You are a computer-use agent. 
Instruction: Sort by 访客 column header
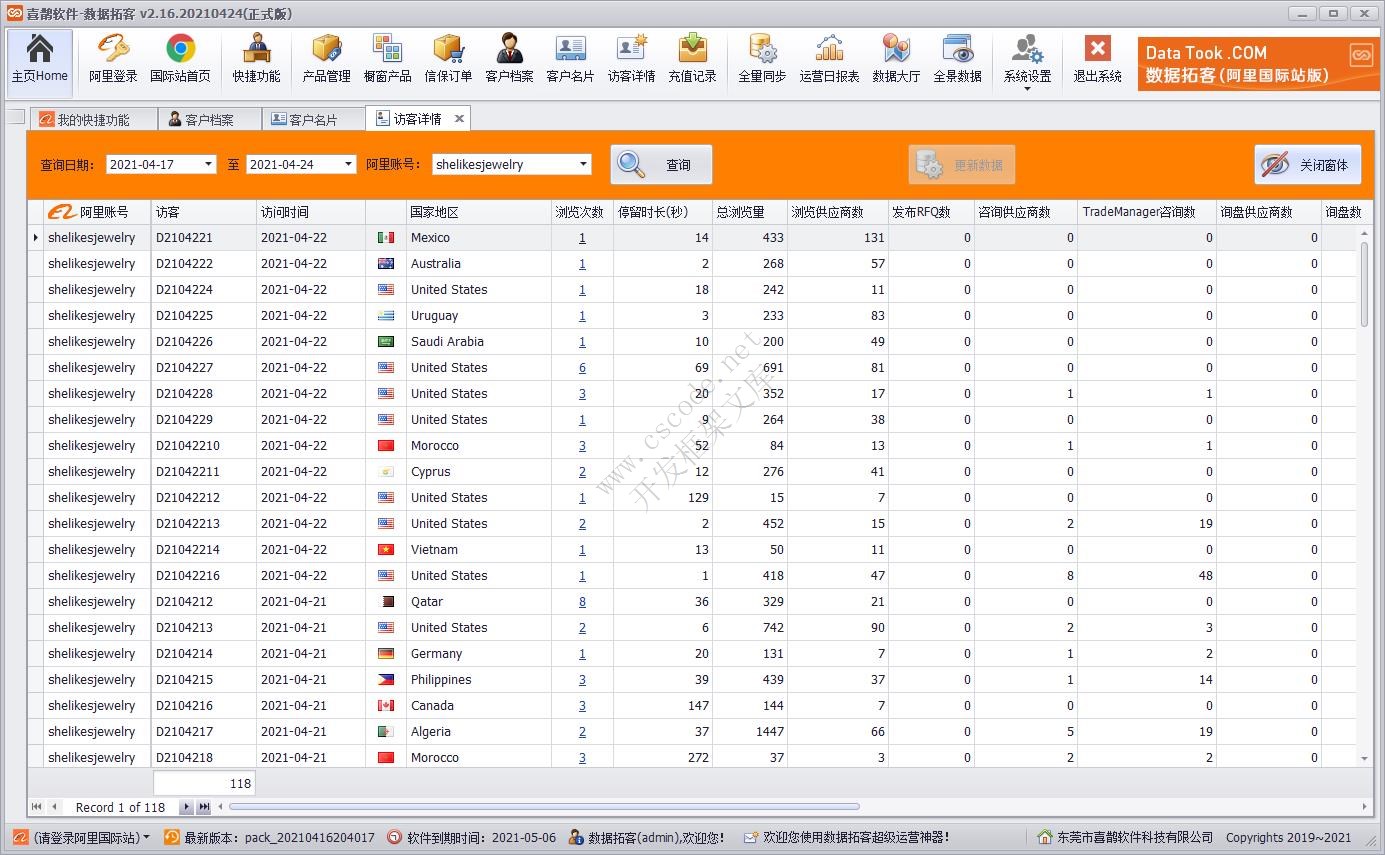click(204, 212)
